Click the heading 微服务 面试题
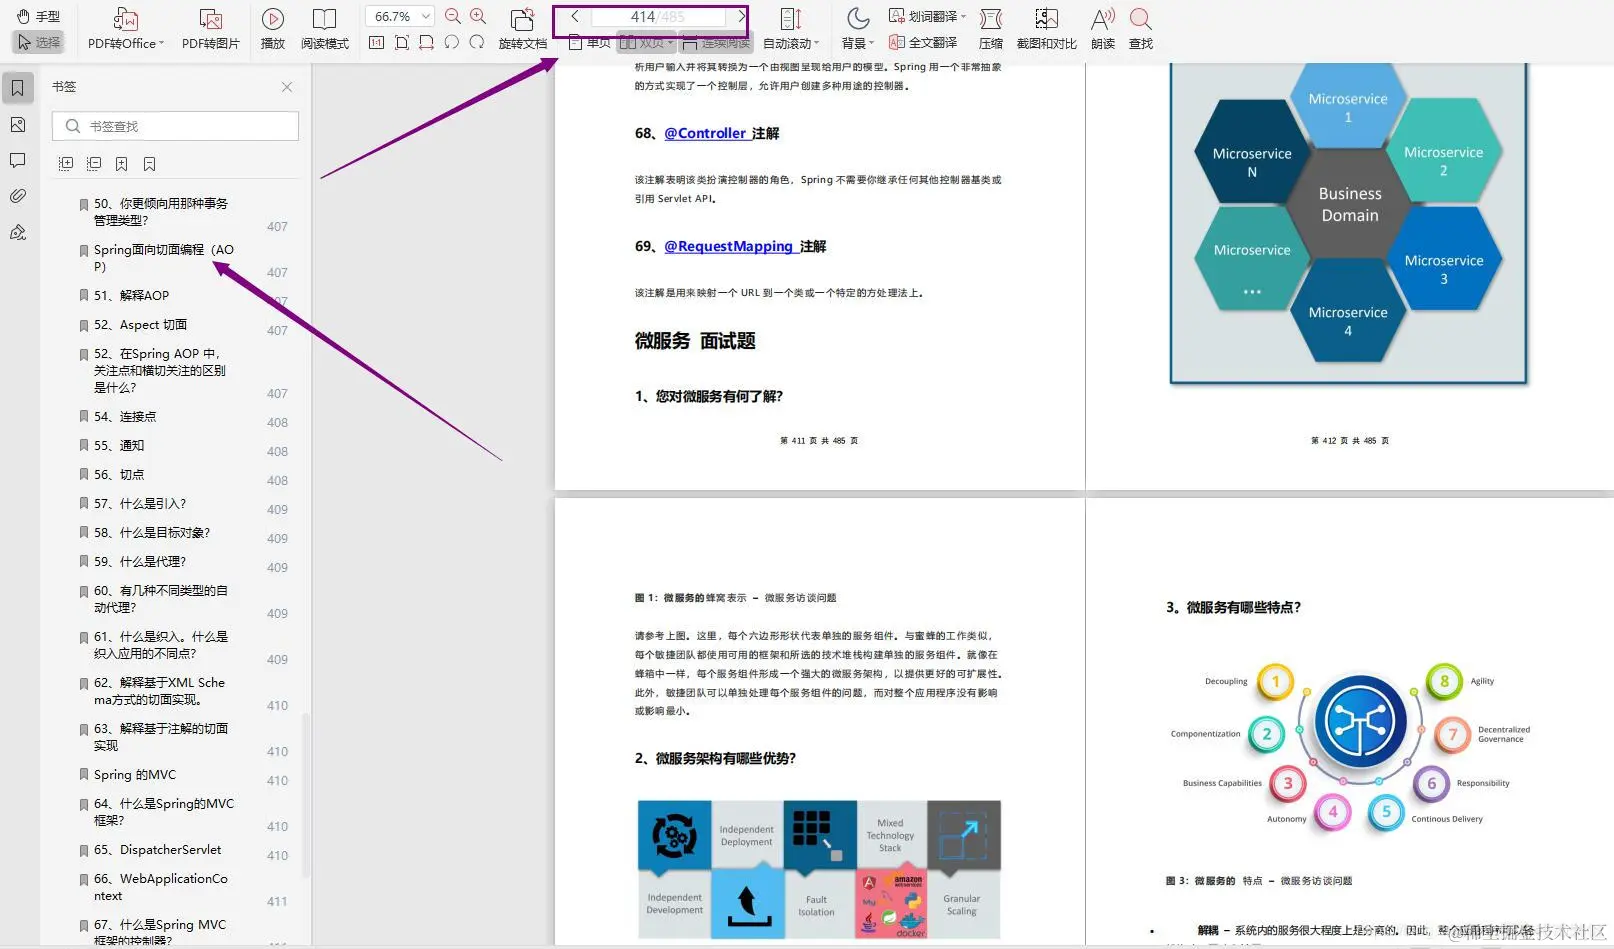Viewport: 1614px width, 949px height. pyautogui.click(x=695, y=341)
